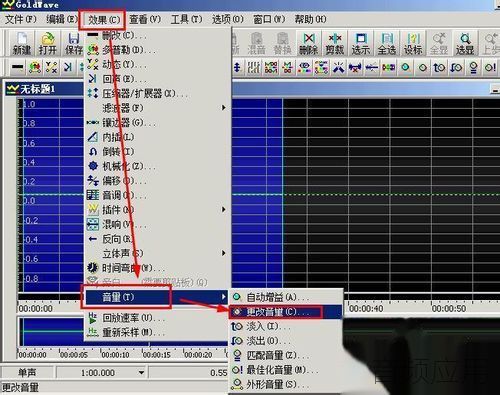
Task: Click the 混音 (Mix) toolbar button
Action: point(256,44)
